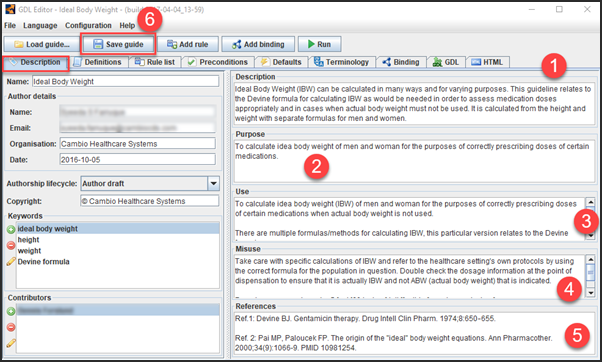Click inside the Purpose text area
Screen dimensions: 602x362
tap(414, 161)
